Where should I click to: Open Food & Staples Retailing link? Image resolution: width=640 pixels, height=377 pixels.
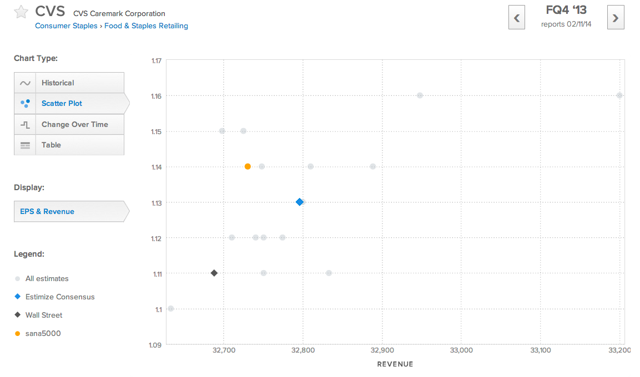point(146,26)
